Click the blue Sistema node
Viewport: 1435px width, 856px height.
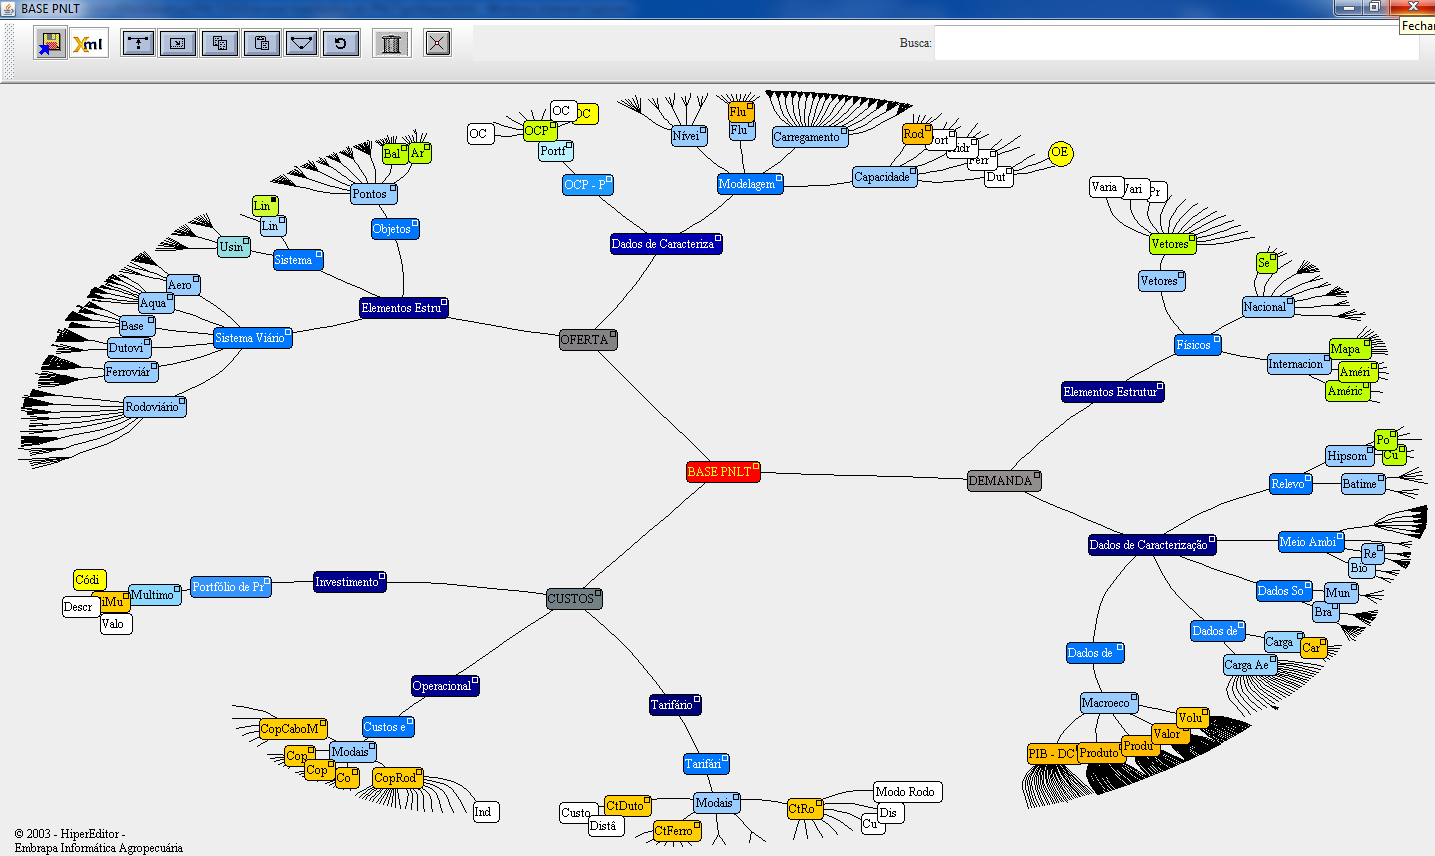(x=298, y=260)
